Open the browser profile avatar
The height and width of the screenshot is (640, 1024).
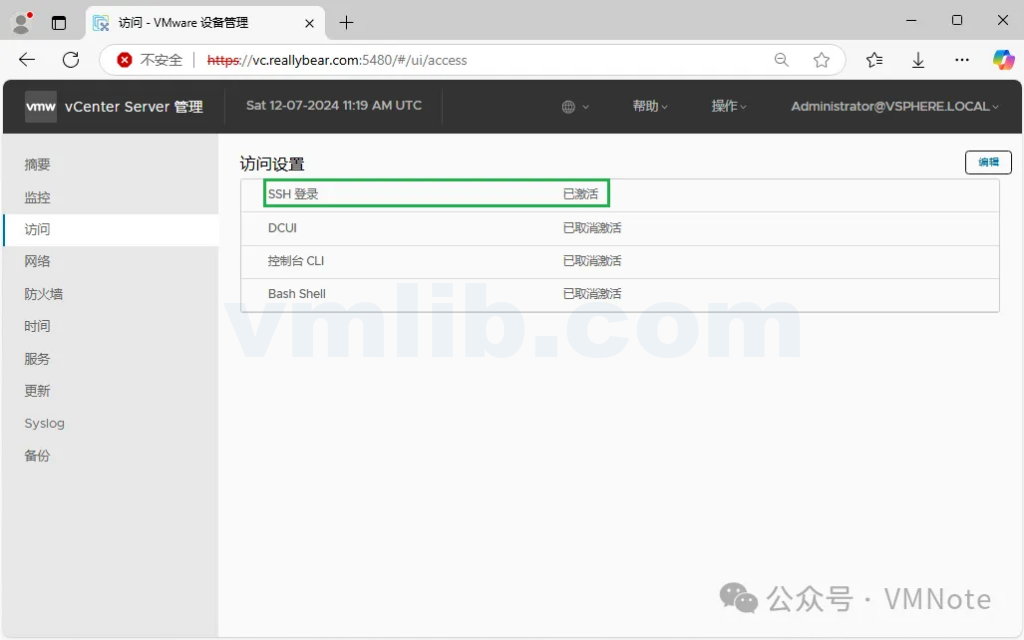coord(20,22)
